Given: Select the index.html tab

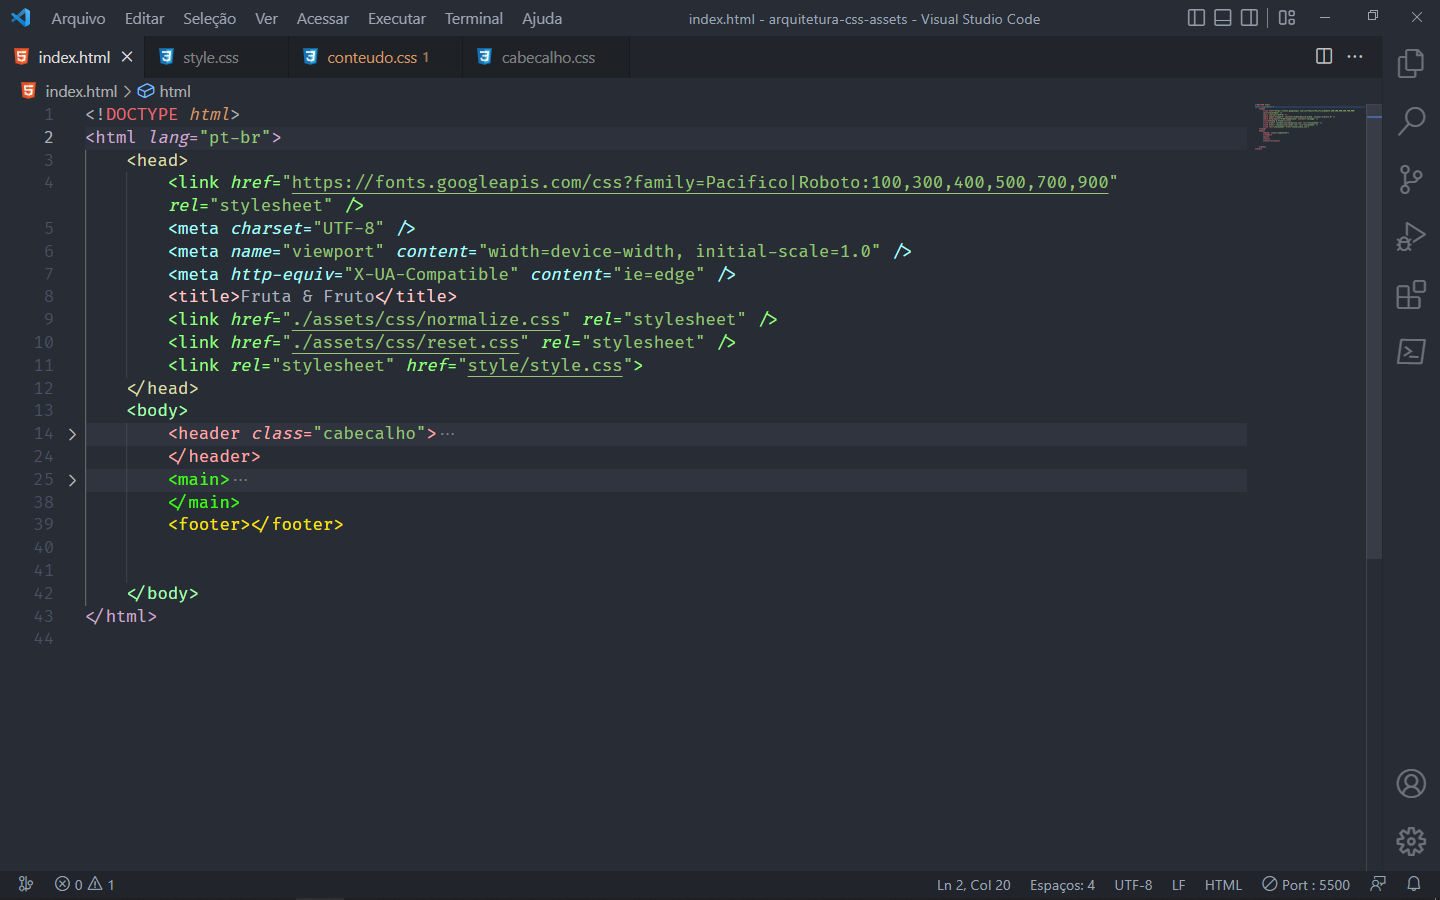Looking at the screenshot, I should [72, 57].
